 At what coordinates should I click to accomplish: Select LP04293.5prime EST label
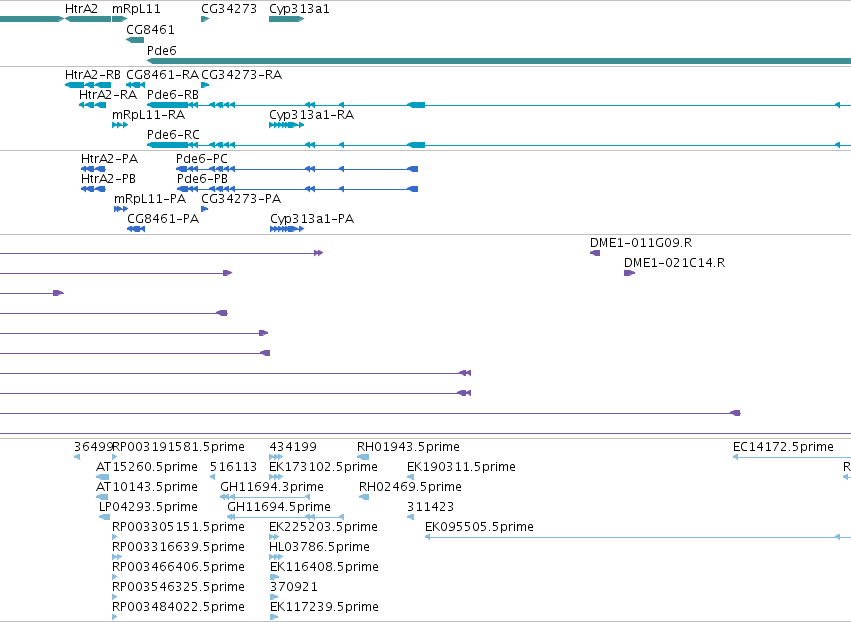[x=148, y=507]
